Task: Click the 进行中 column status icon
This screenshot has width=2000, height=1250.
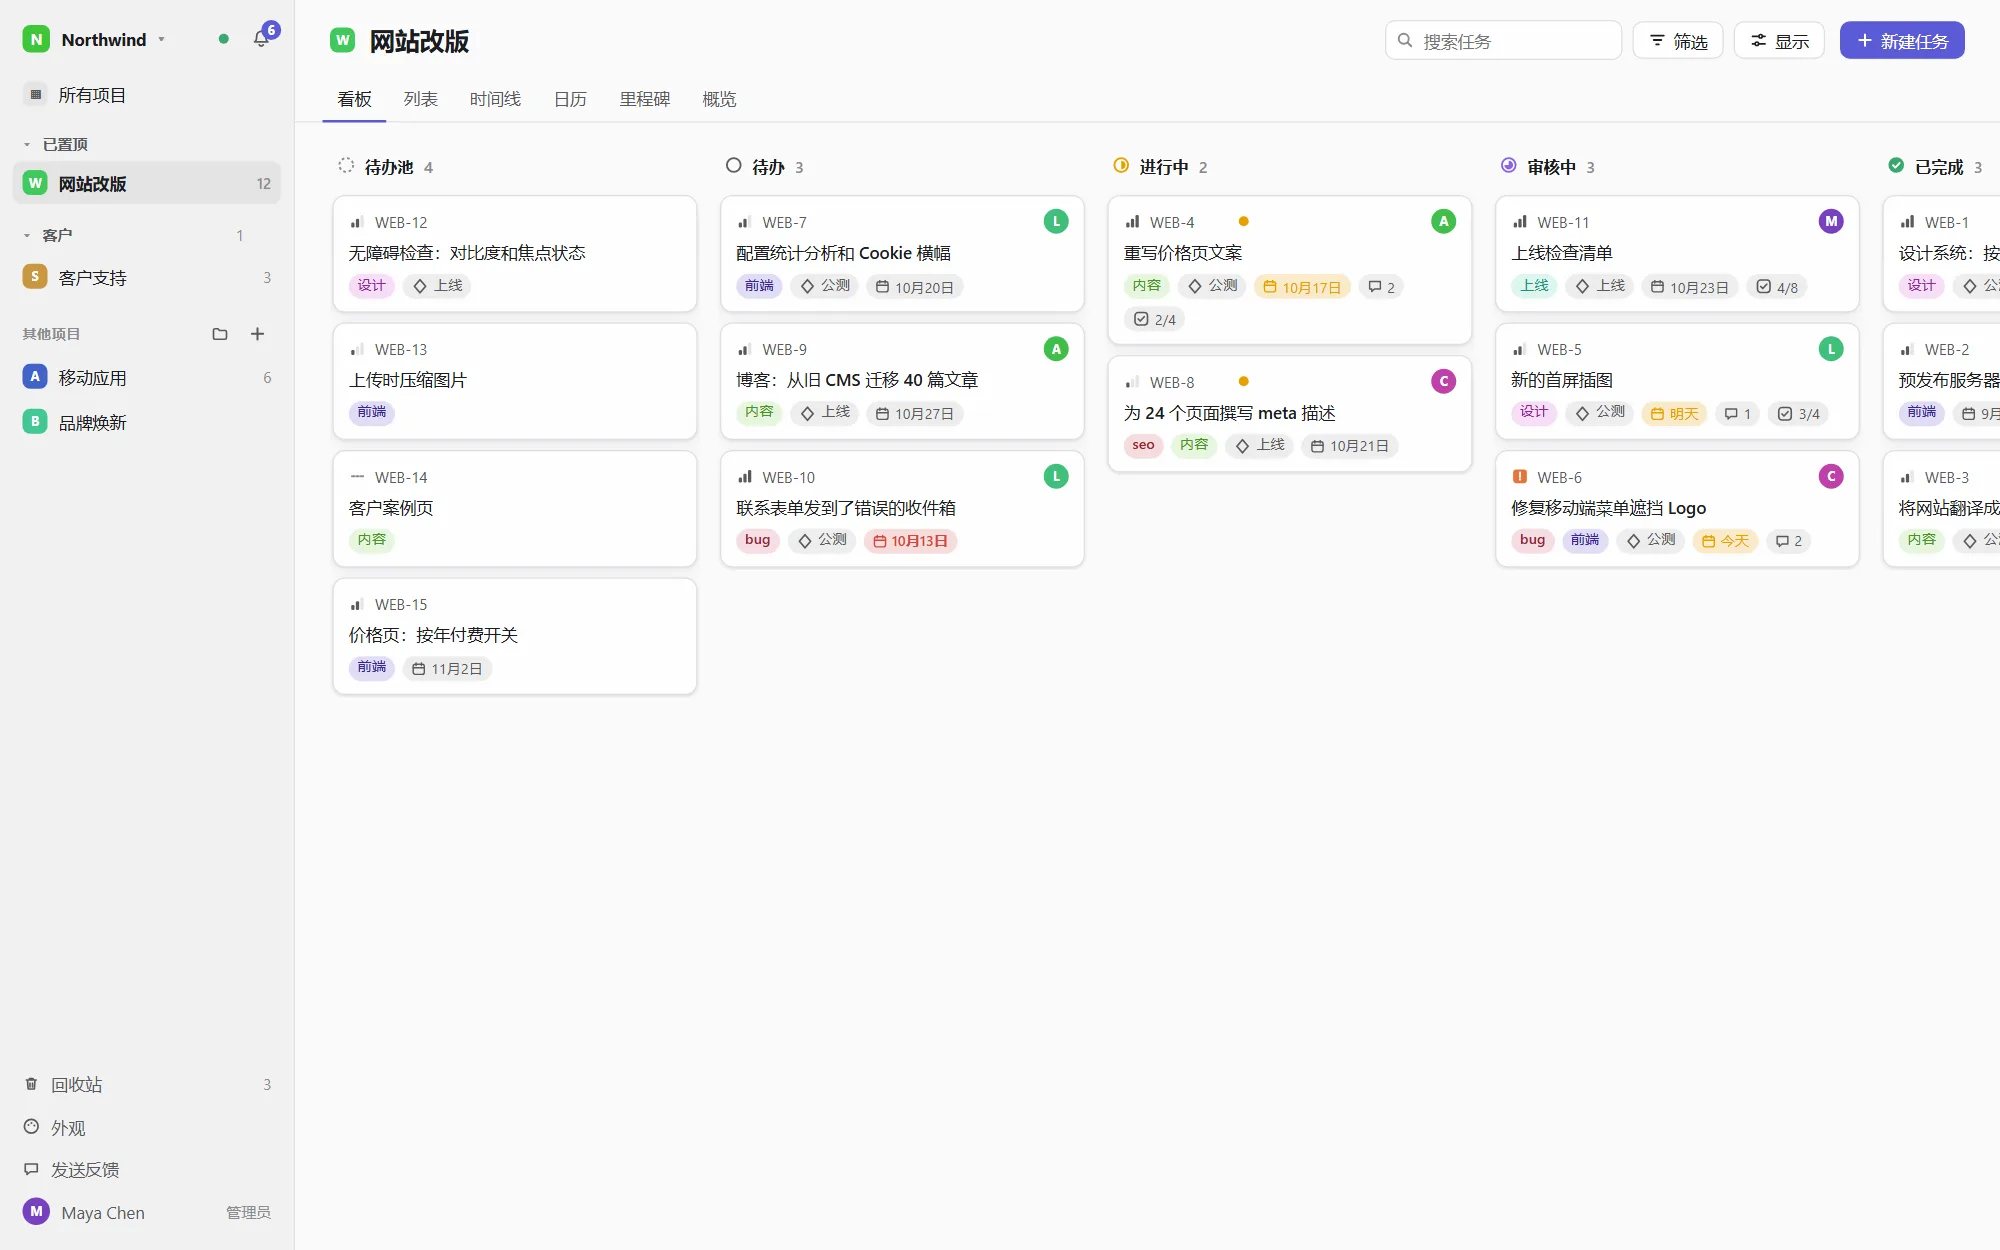Action: point(1121,166)
